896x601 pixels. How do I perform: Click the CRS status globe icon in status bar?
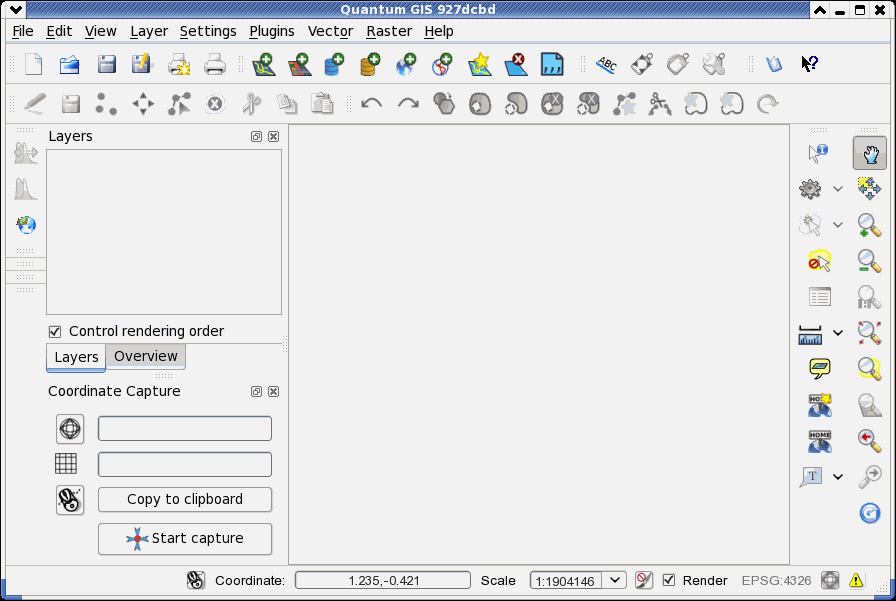tap(830, 580)
